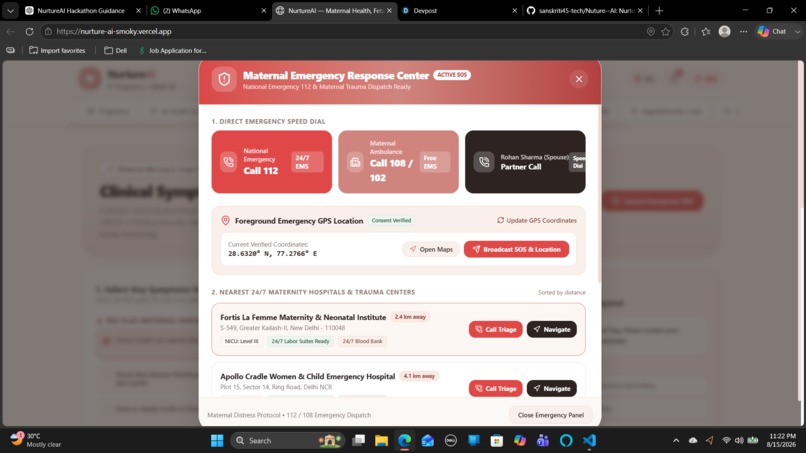Viewport: 806px width, 453px height.
Task: Open Visual Studio Code from taskbar
Action: 589,441
